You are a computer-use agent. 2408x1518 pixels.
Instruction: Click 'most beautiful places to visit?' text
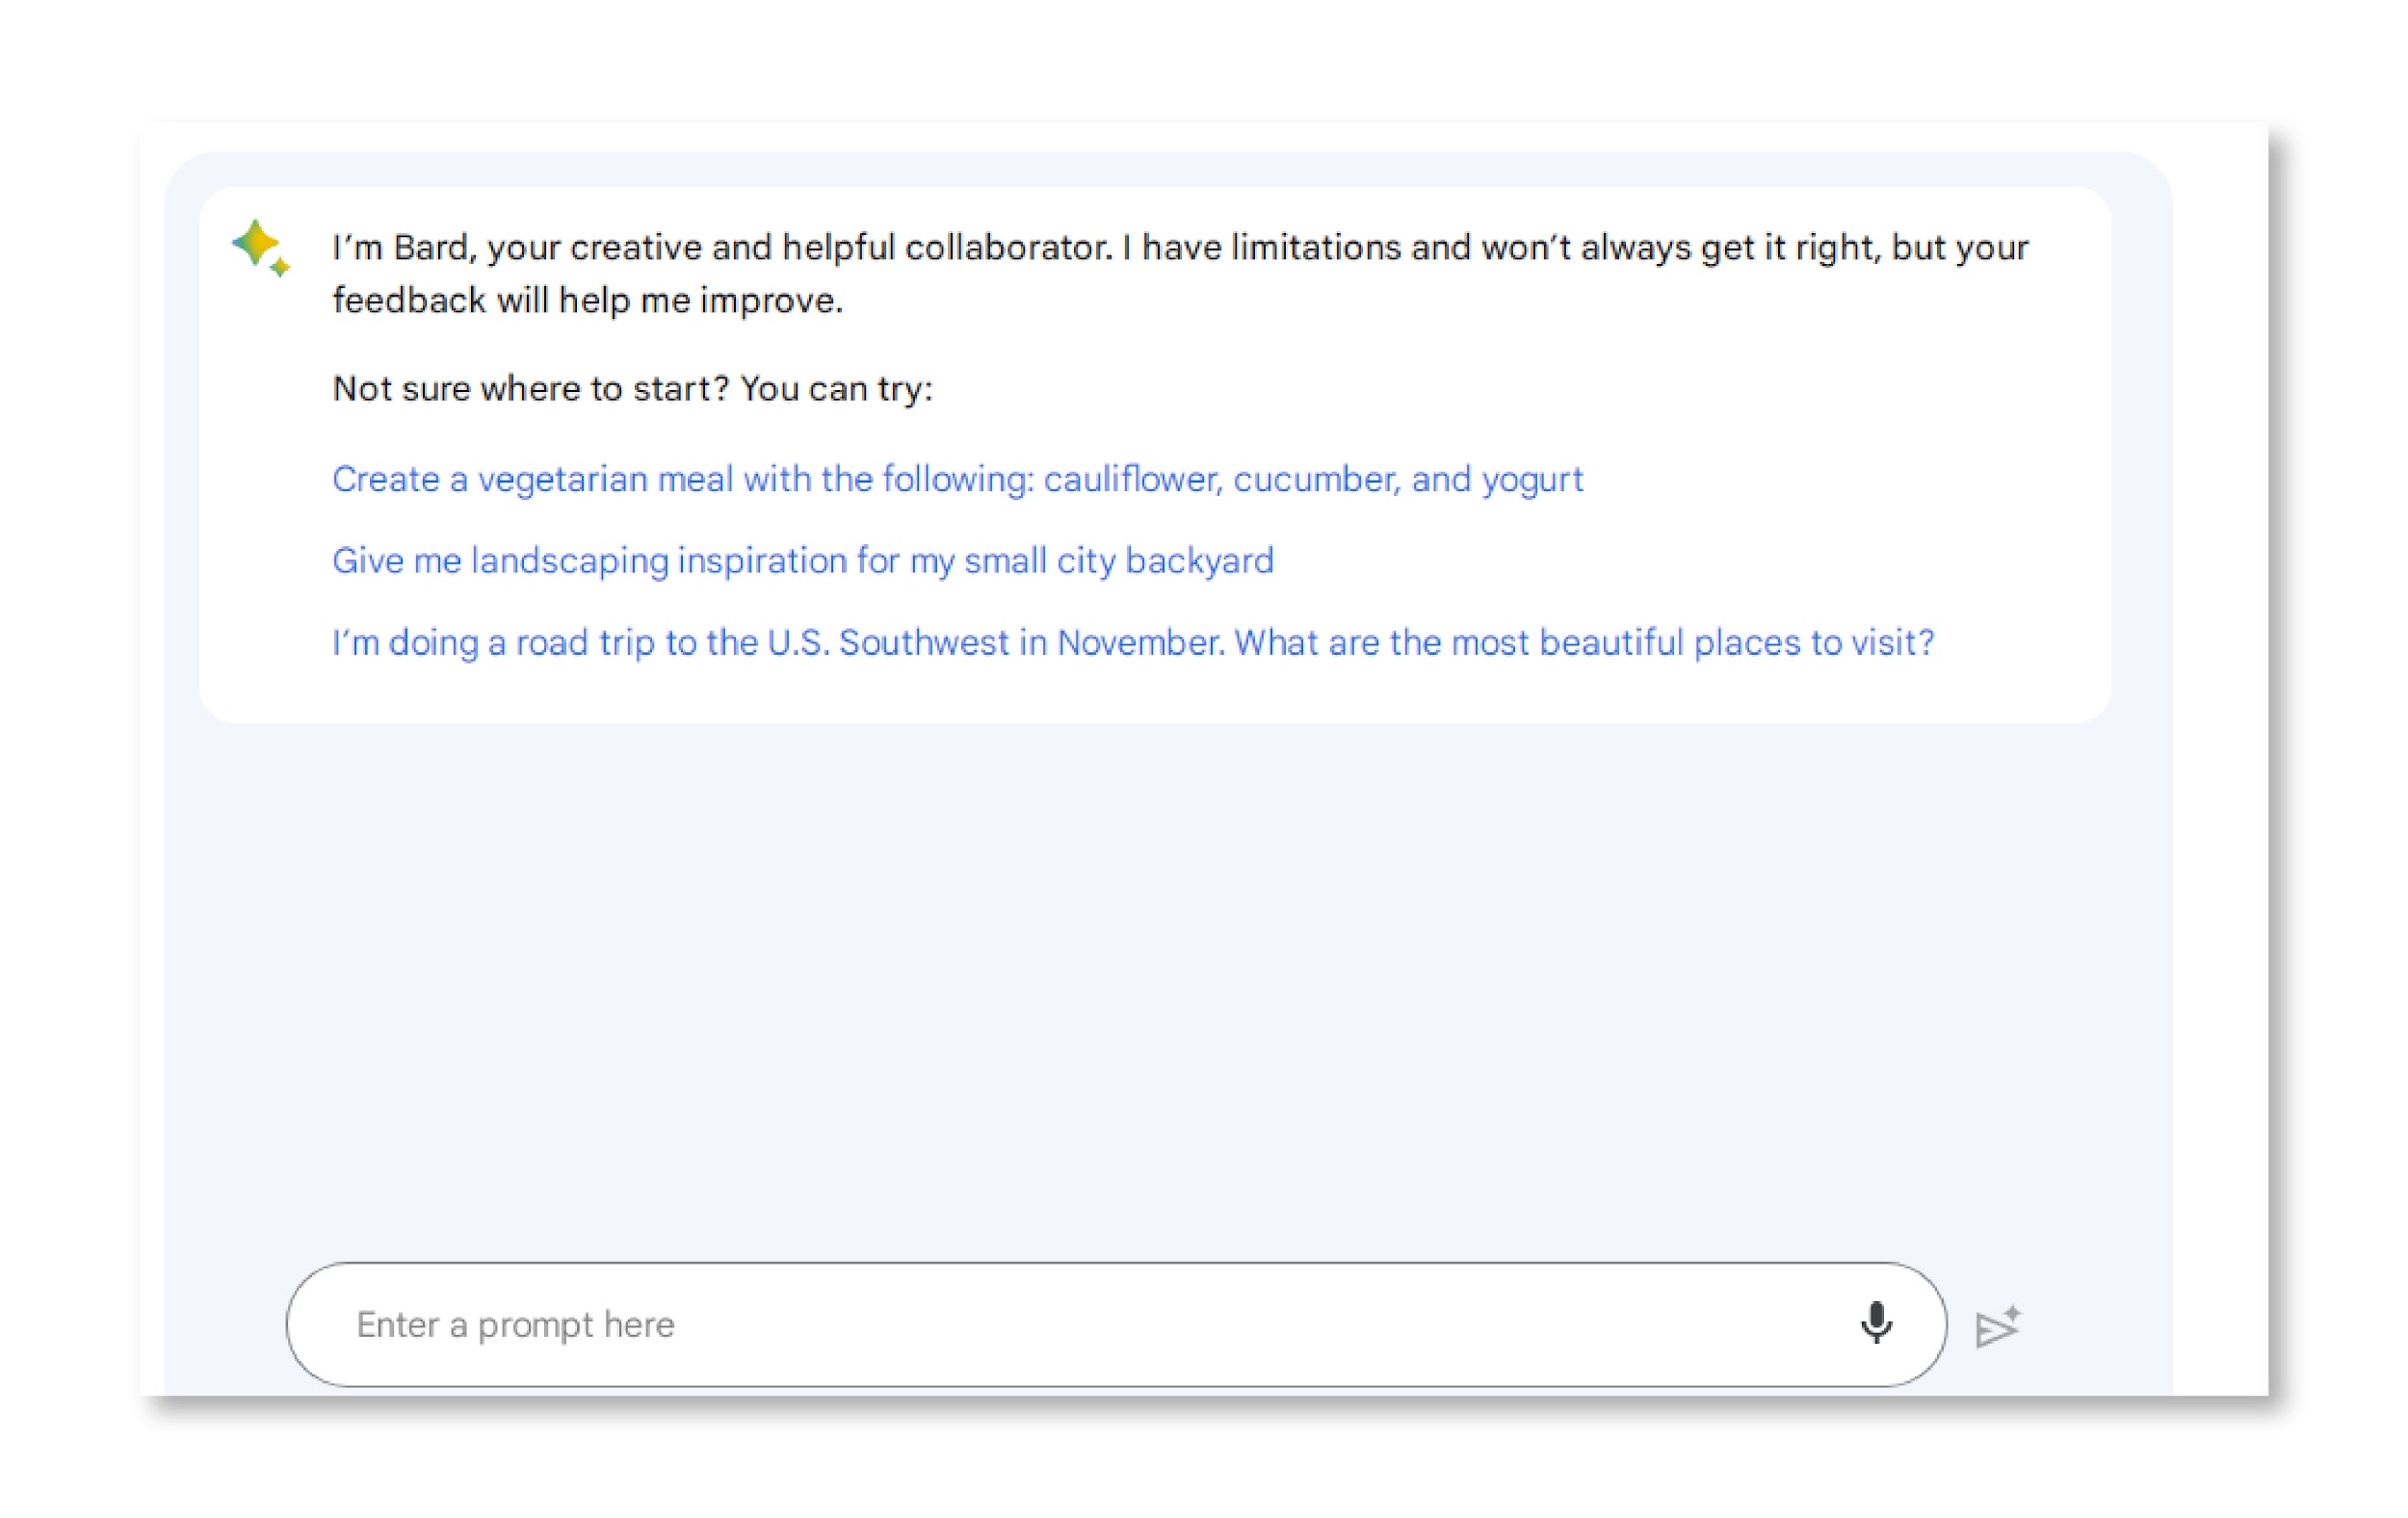[1692, 642]
